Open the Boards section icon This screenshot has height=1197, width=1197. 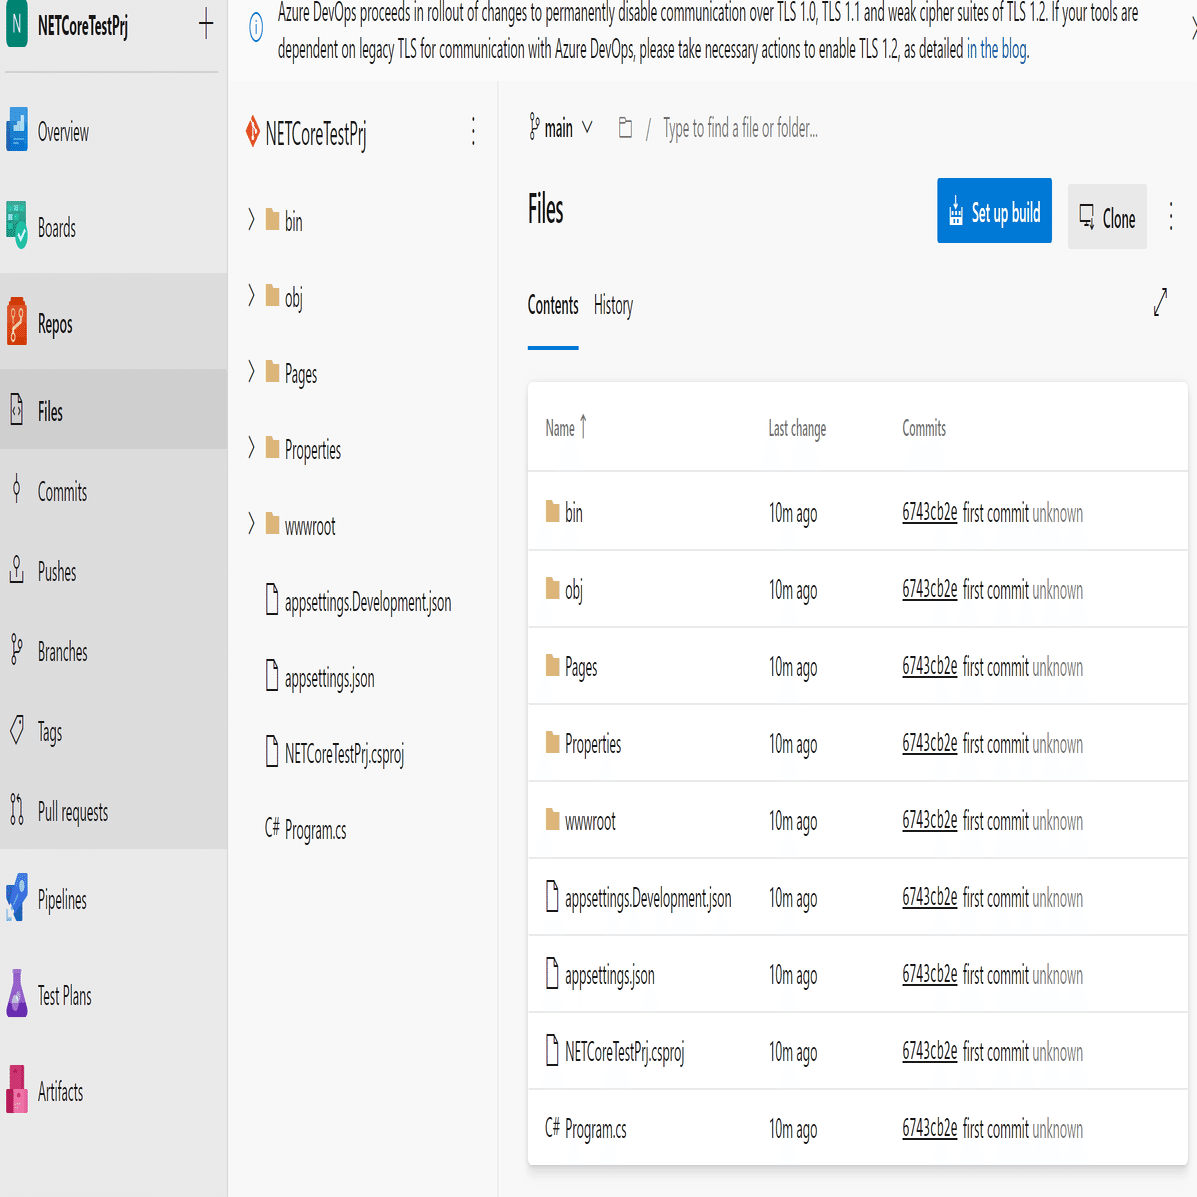pos(17,225)
